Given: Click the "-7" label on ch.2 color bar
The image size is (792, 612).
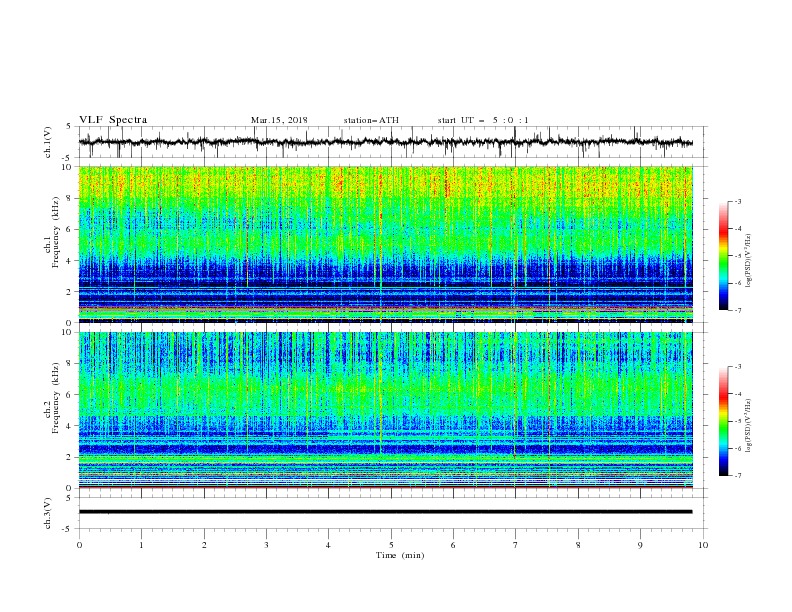Looking at the screenshot, I should tap(738, 476).
